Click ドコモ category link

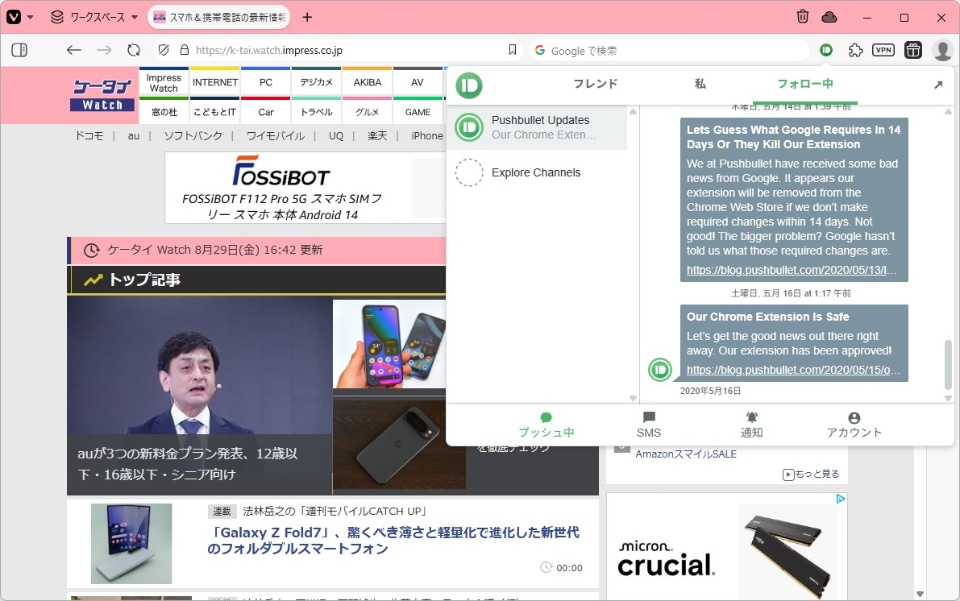pyautogui.click(x=89, y=136)
